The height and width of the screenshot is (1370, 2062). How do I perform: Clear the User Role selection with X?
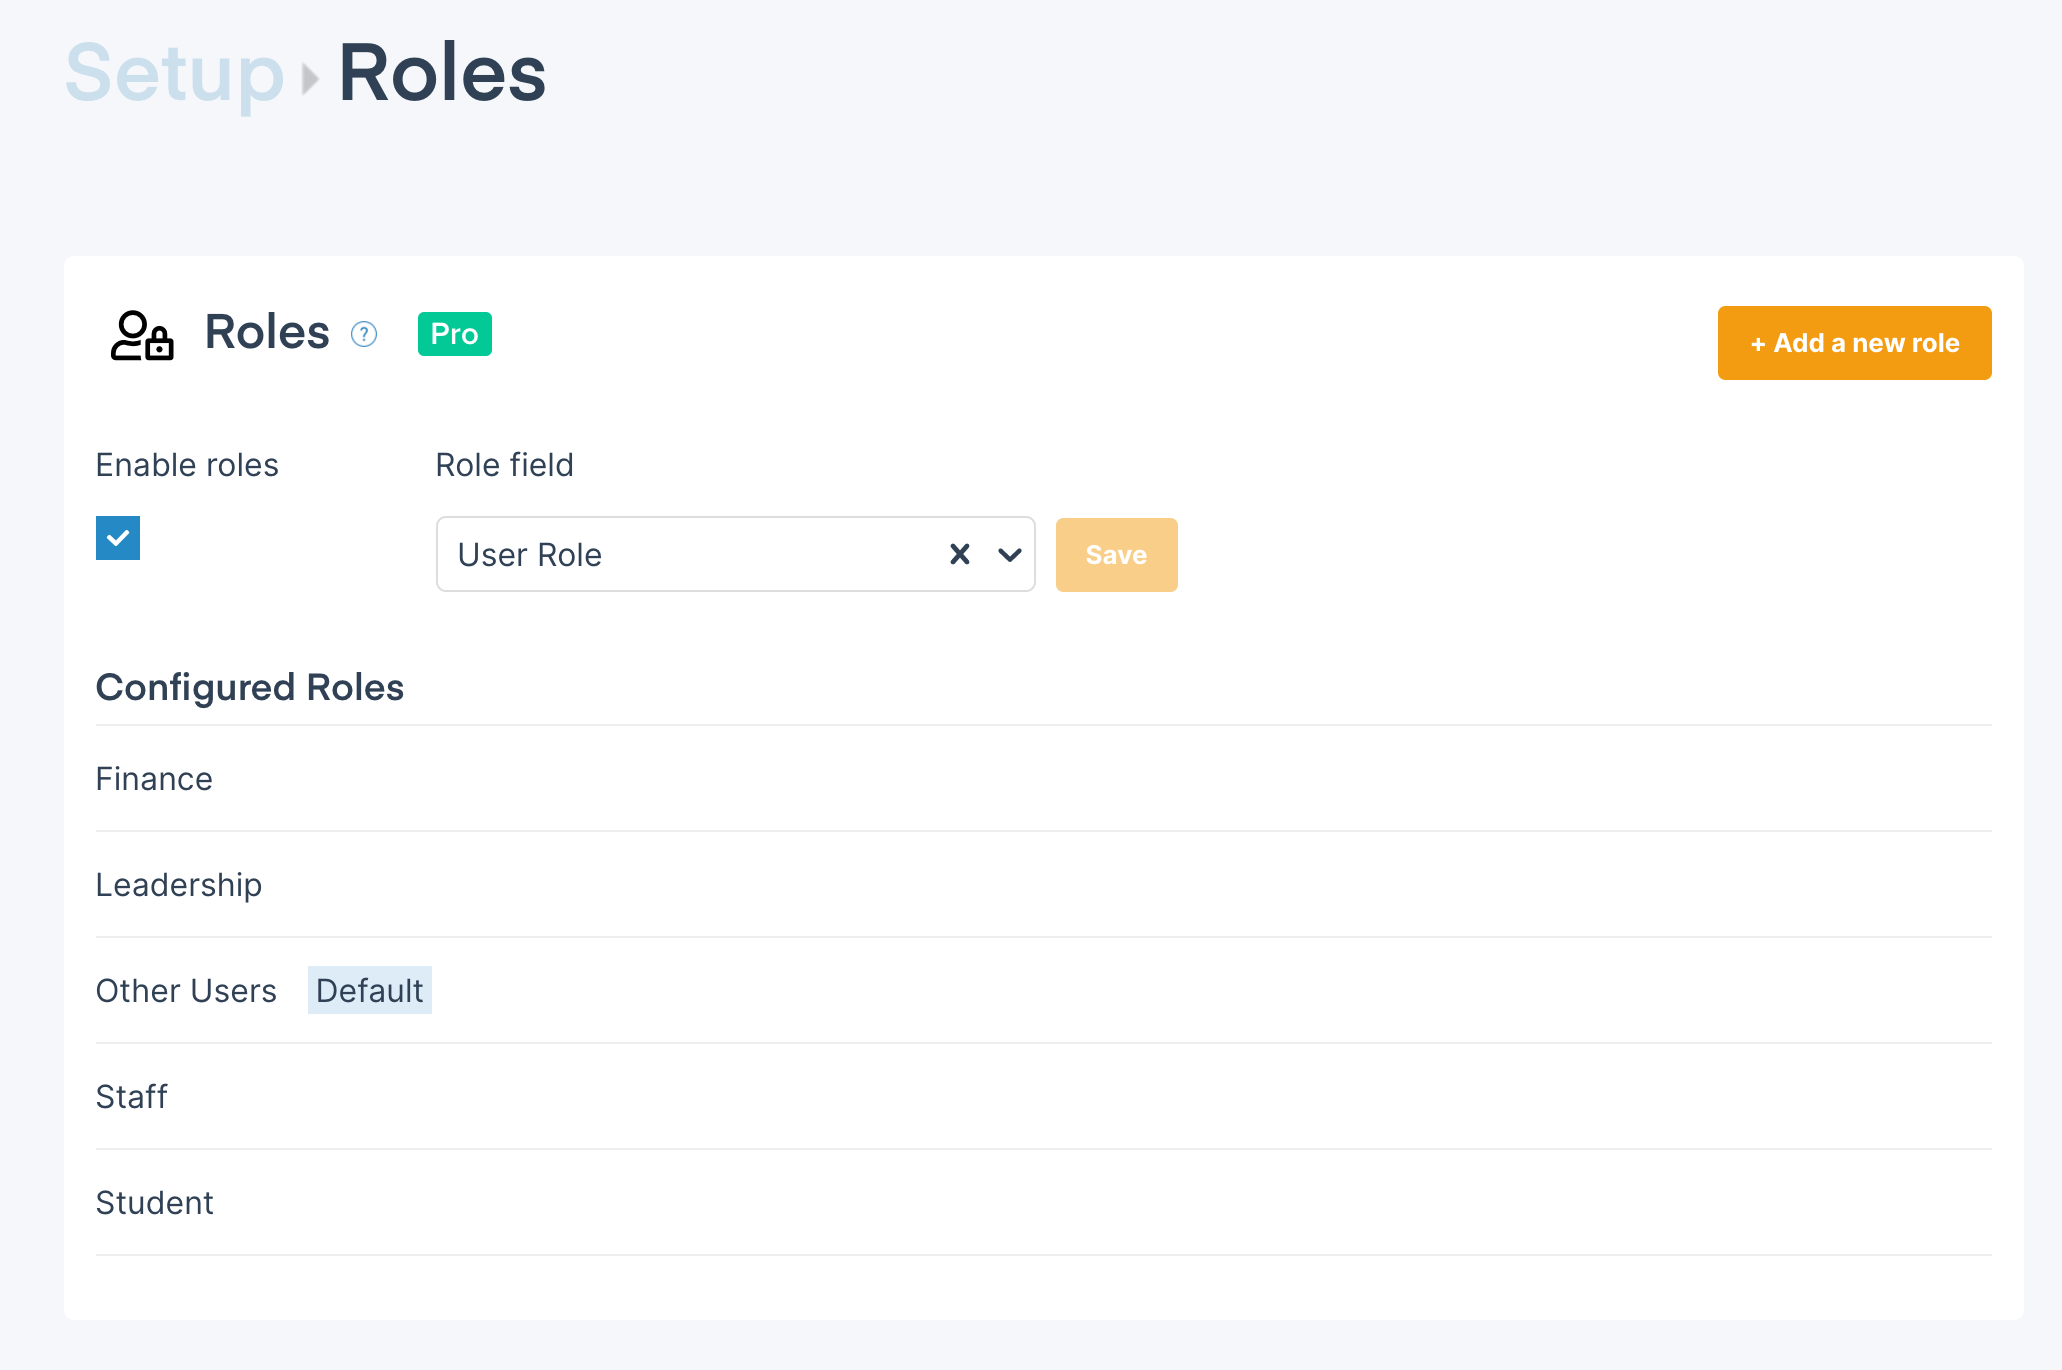click(x=960, y=554)
